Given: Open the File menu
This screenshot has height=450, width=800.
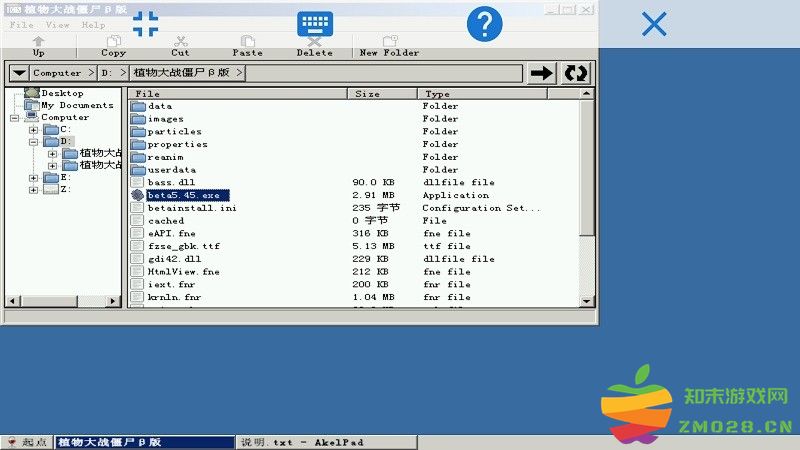Looking at the screenshot, I should [21, 25].
